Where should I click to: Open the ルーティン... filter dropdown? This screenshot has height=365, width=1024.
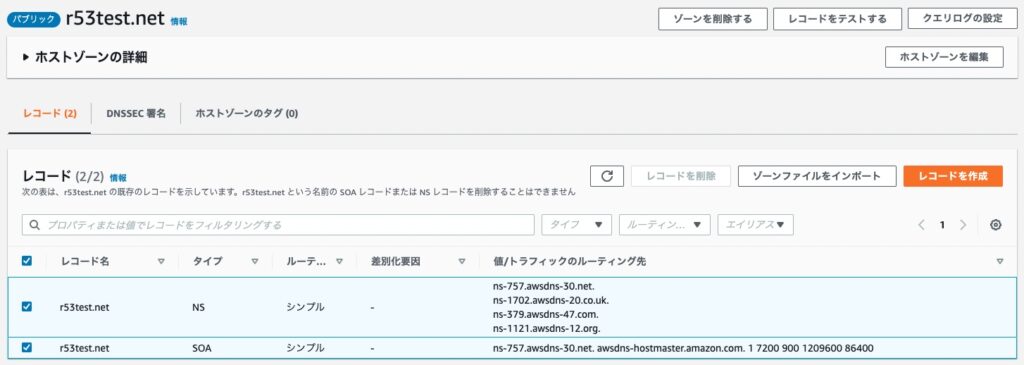click(665, 225)
